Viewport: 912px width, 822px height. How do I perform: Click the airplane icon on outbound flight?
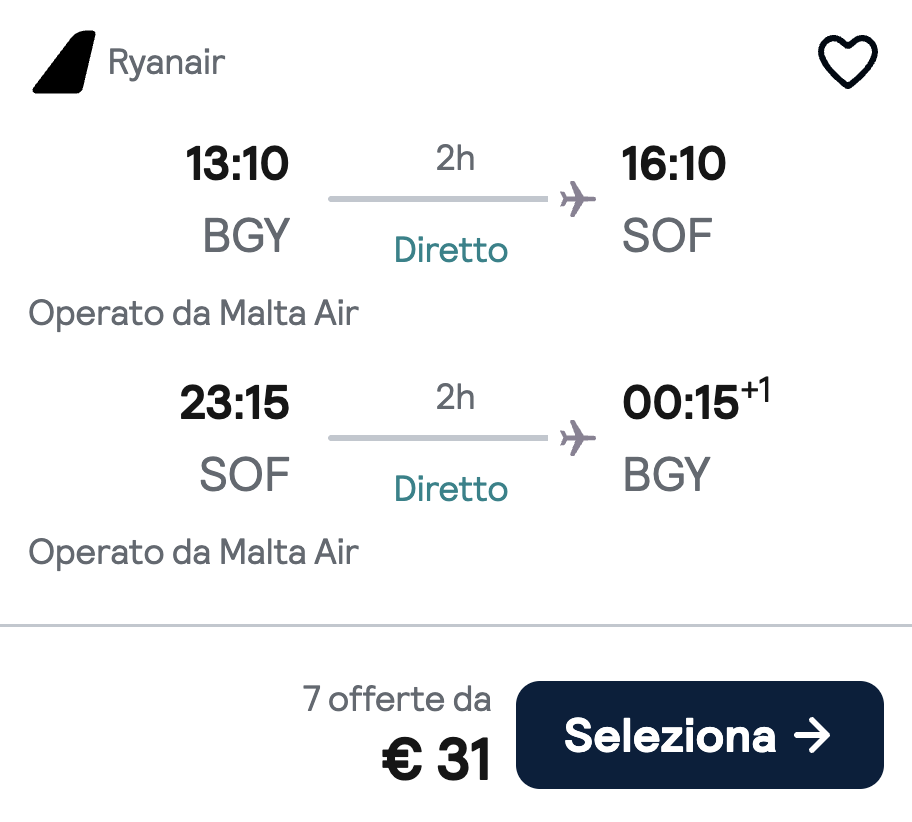click(x=577, y=198)
